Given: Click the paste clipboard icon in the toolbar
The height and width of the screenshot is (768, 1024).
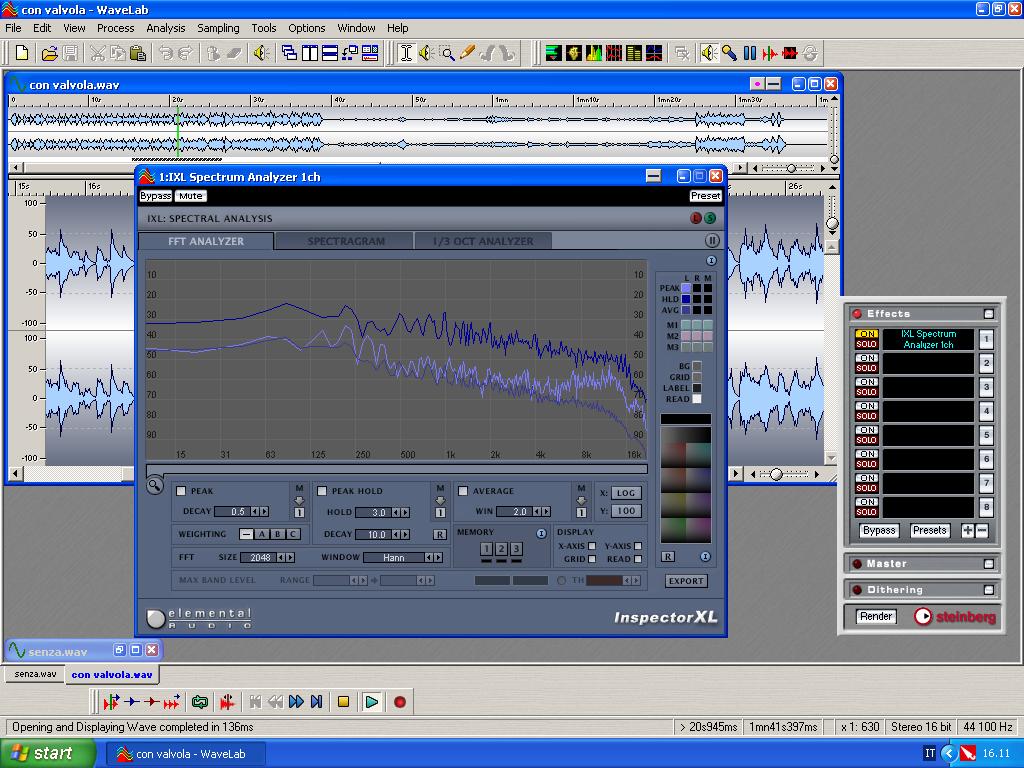Looking at the screenshot, I should pyautogui.click(x=138, y=53).
